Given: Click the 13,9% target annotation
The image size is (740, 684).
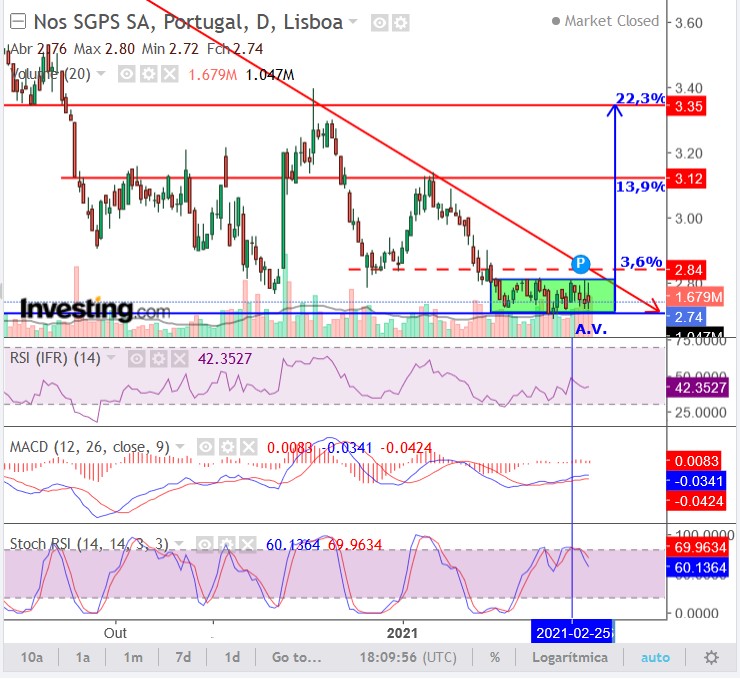Looking at the screenshot, I should tap(640, 186).
